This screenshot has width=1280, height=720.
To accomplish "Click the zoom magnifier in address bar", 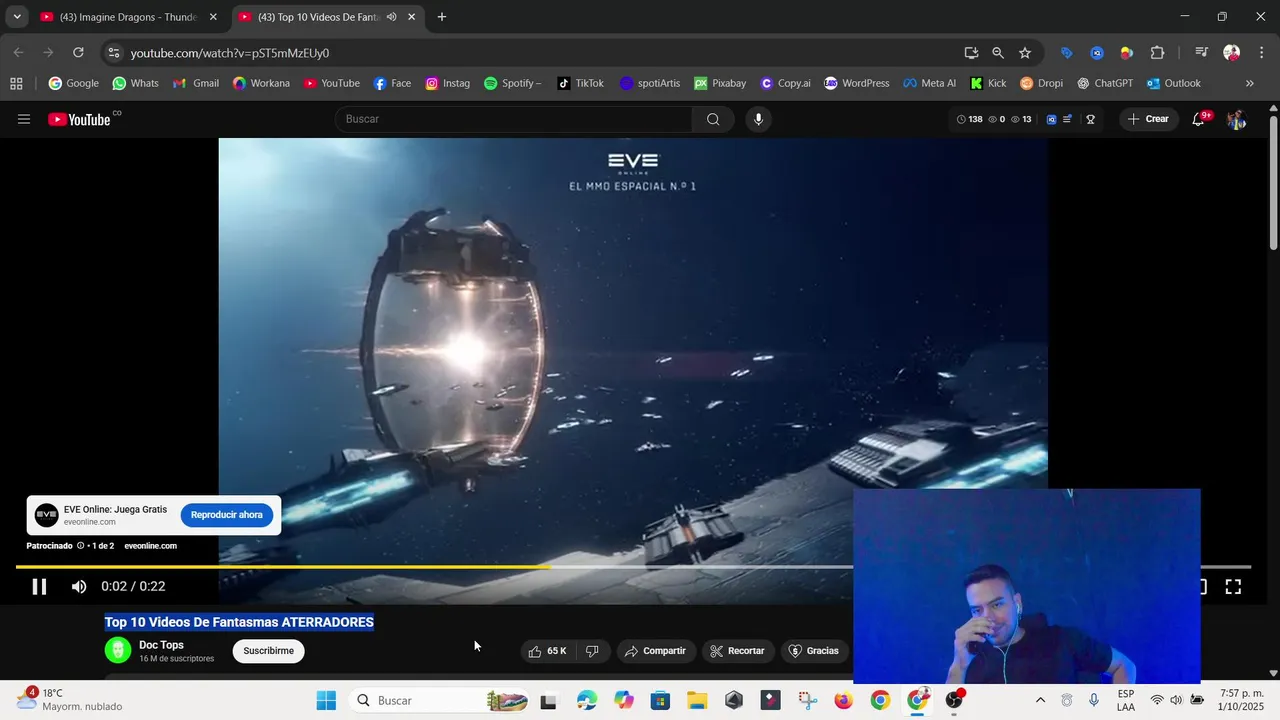I will 998,53.
